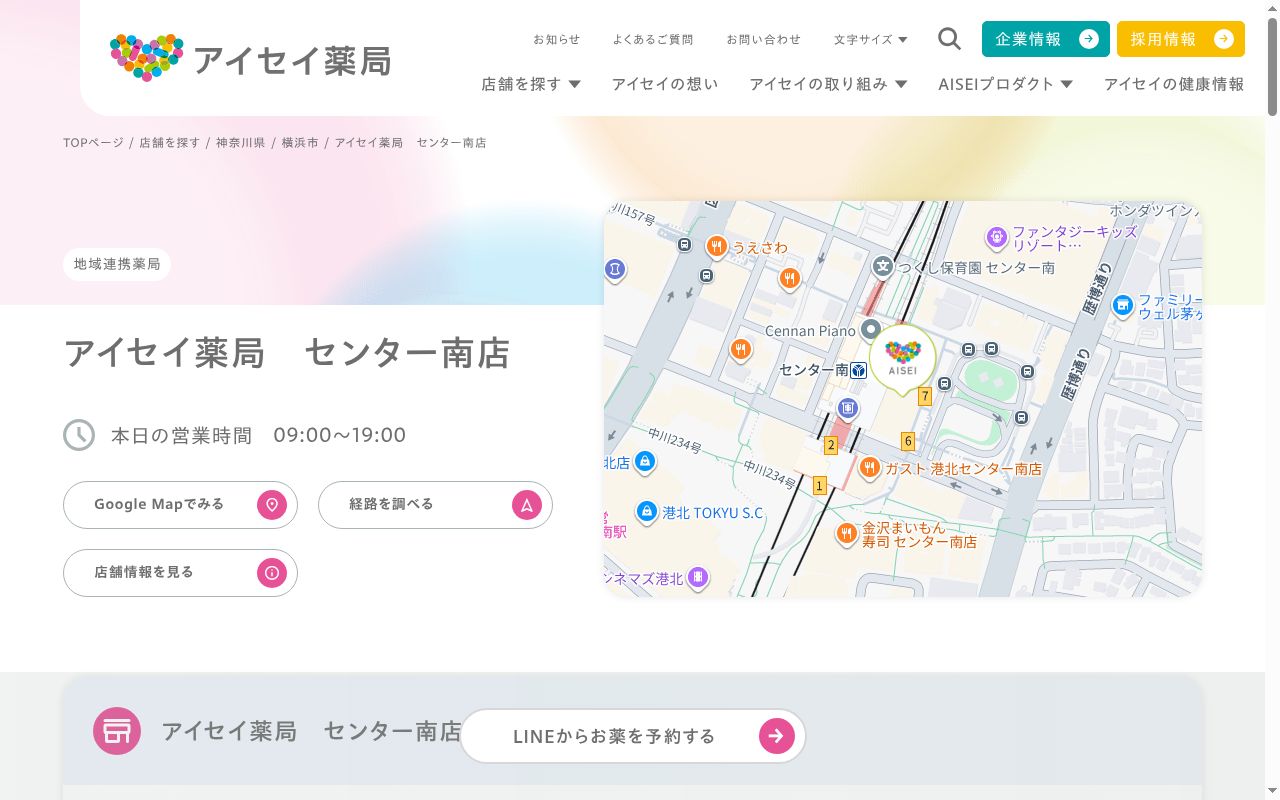Expand the AISEIプロダクト menu
Image resolution: width=1280 pixels, height=800 pixels.
1005,84
